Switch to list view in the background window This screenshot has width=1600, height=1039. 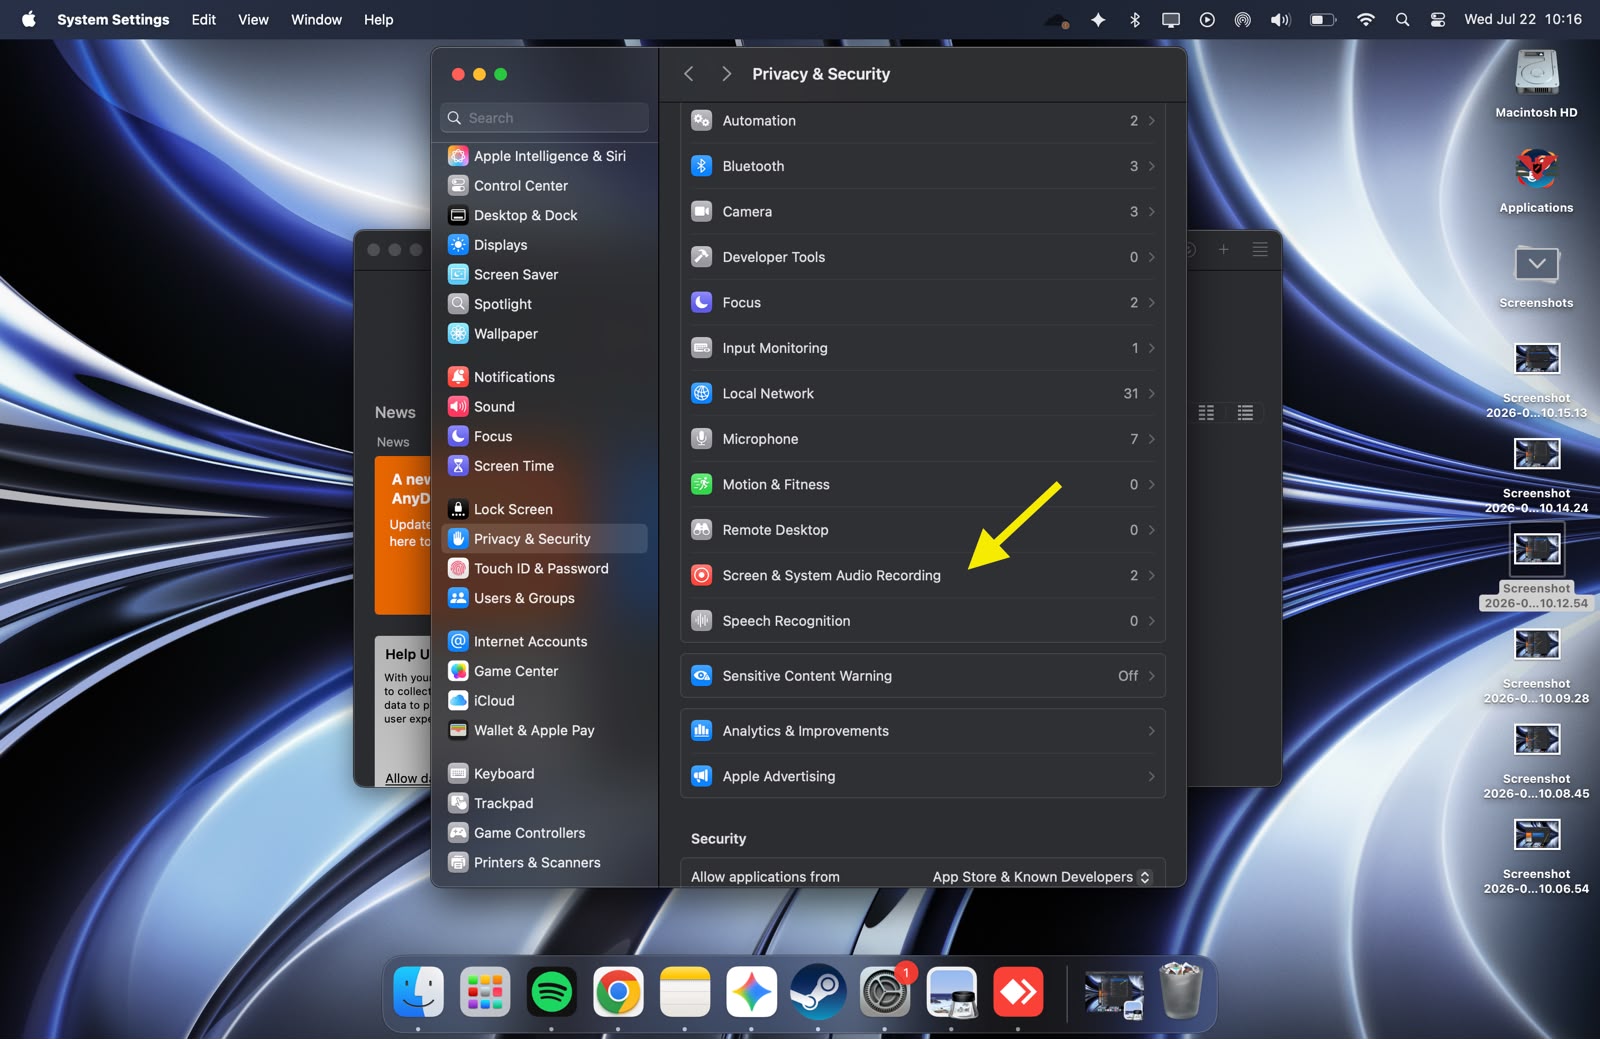coord(1245,413)
